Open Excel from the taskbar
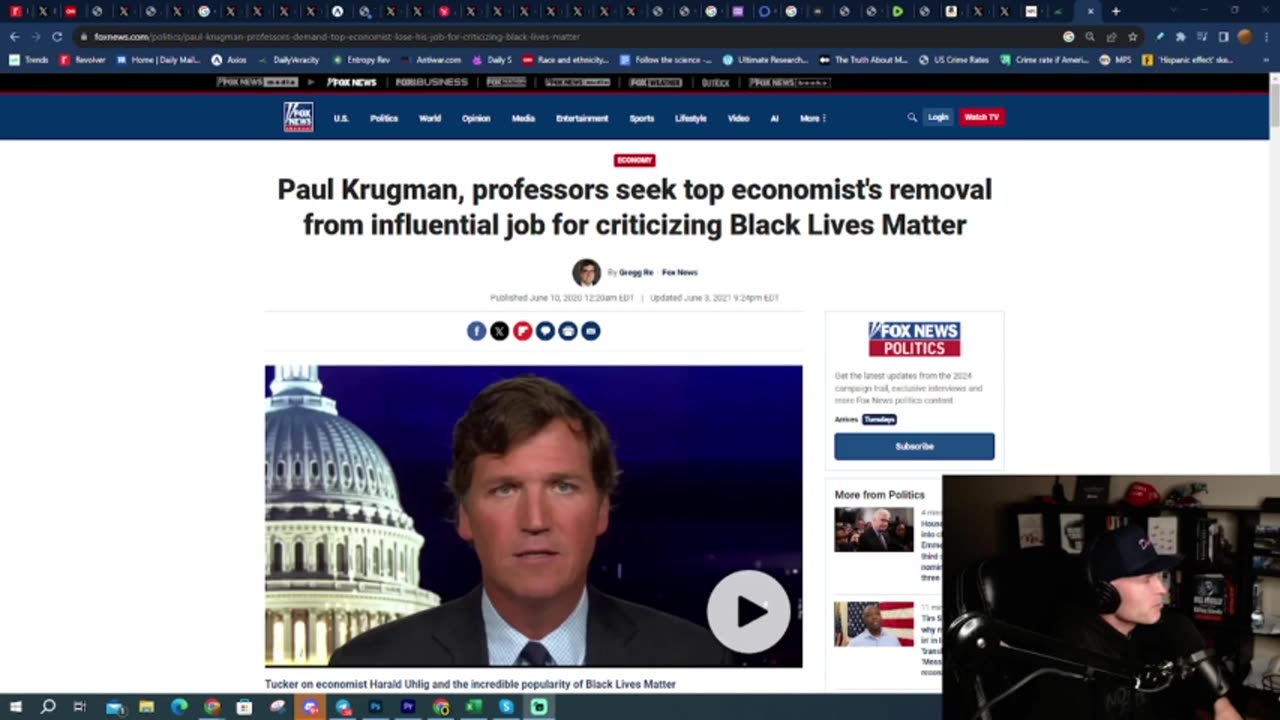The image size is (1280, 720). [473, 707]
